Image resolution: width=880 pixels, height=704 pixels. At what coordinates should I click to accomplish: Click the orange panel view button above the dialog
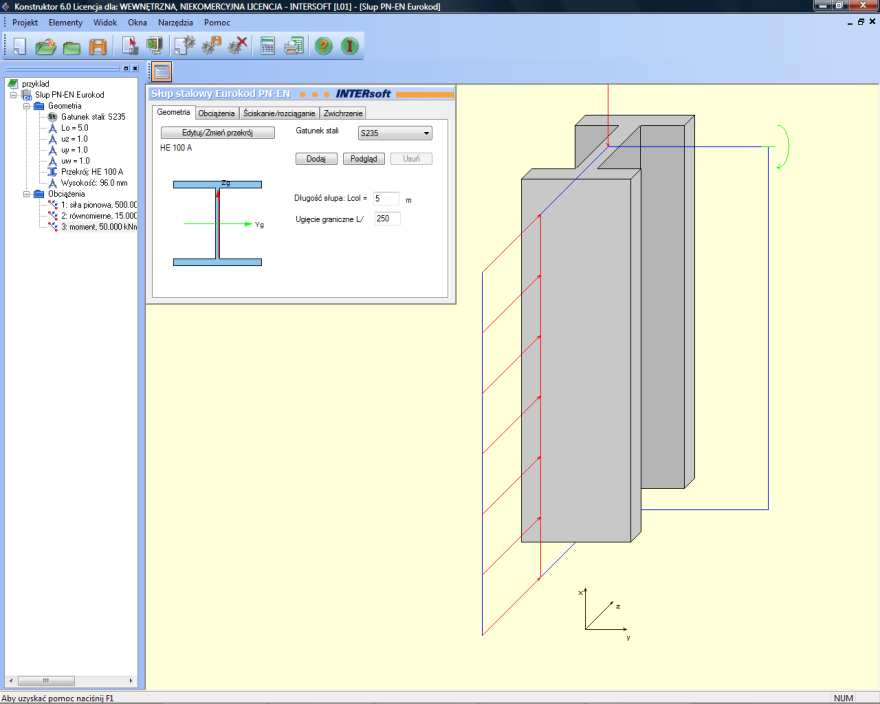(x=162, y=72)
